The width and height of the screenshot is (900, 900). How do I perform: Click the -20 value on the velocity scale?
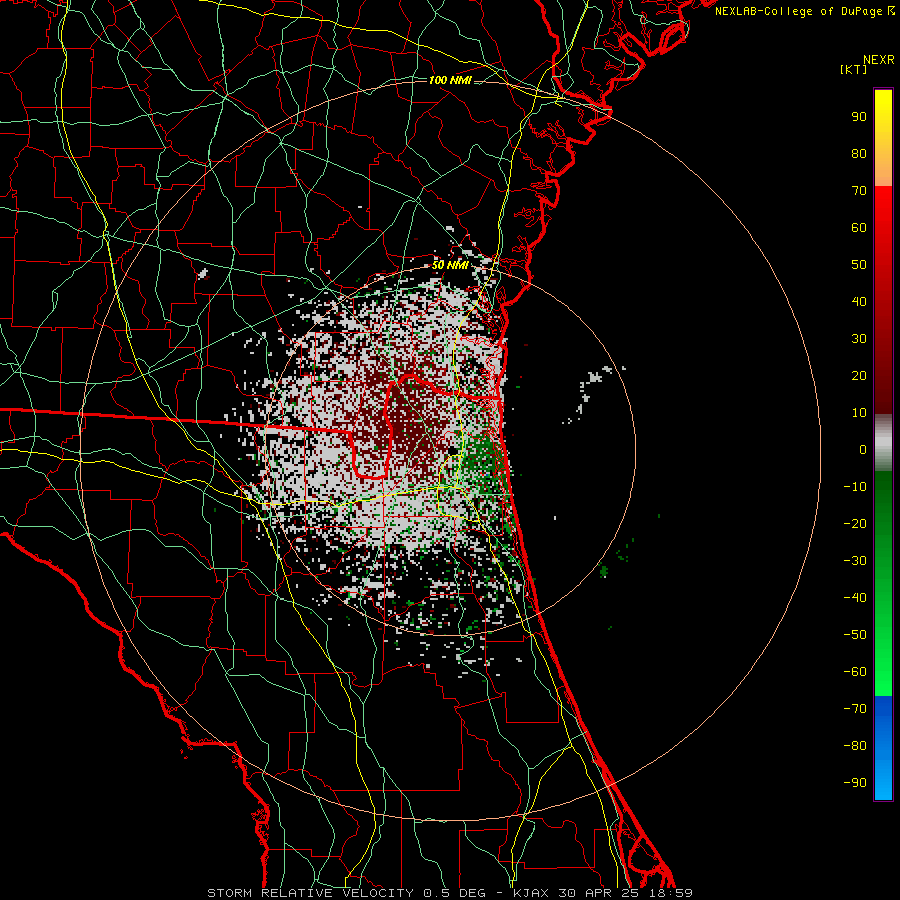coord(855,524)
